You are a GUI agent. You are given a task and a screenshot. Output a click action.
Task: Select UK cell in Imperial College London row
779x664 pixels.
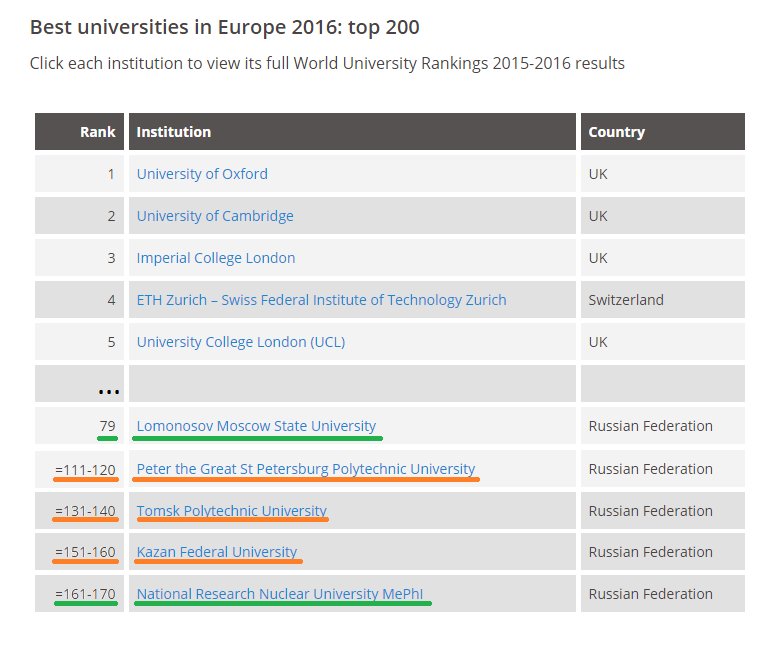tap(663, 258)
